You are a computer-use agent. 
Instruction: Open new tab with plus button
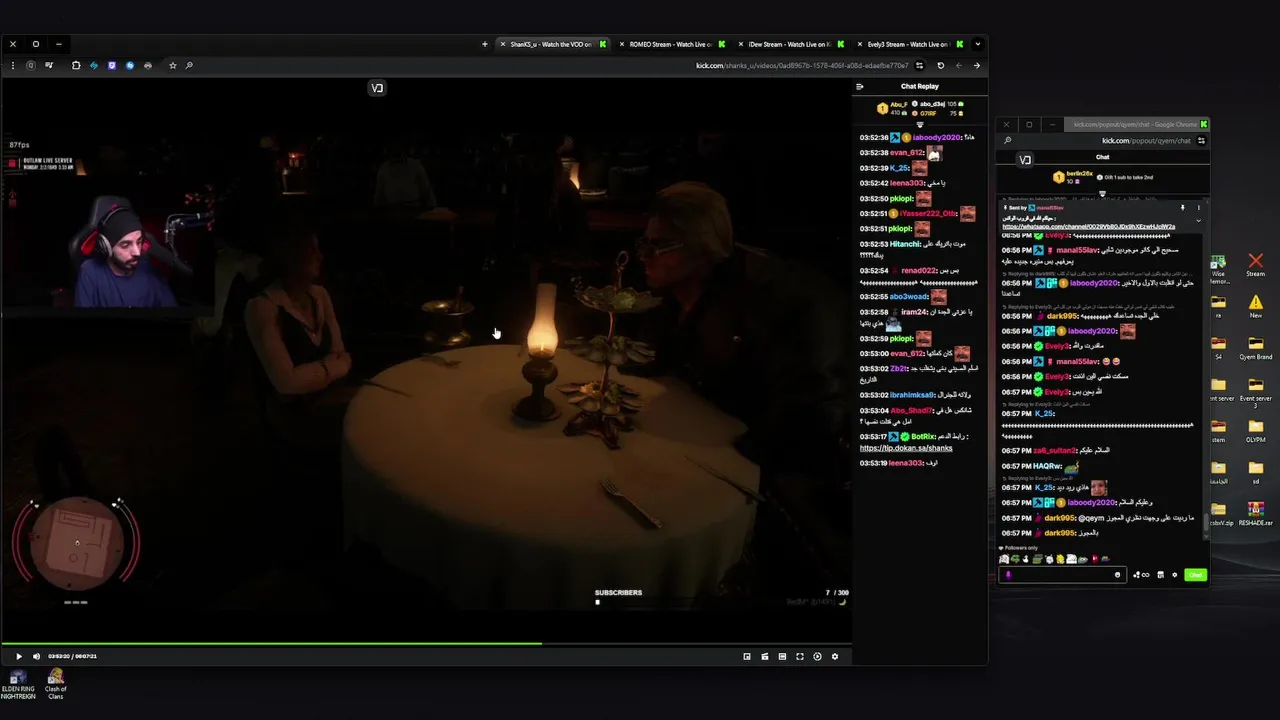pyautogui.click(x=485, y=44)
